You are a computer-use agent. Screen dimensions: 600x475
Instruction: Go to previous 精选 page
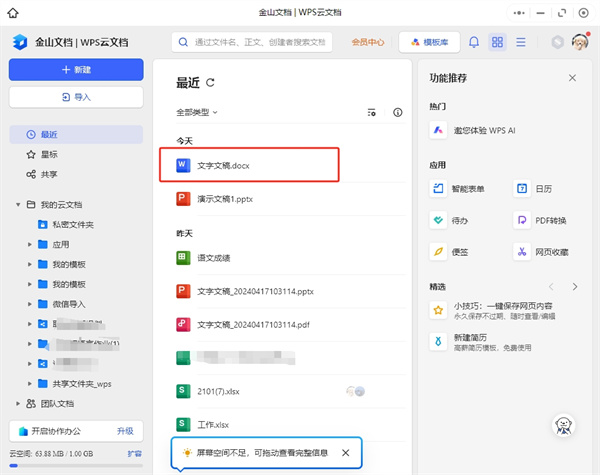pos(551,287)
